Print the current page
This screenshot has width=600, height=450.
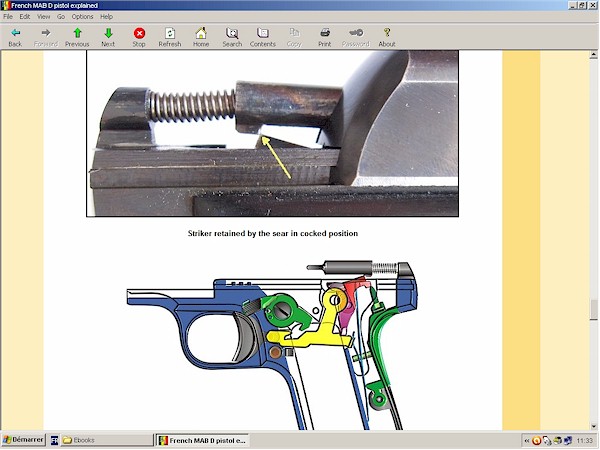tap(324, 38)
